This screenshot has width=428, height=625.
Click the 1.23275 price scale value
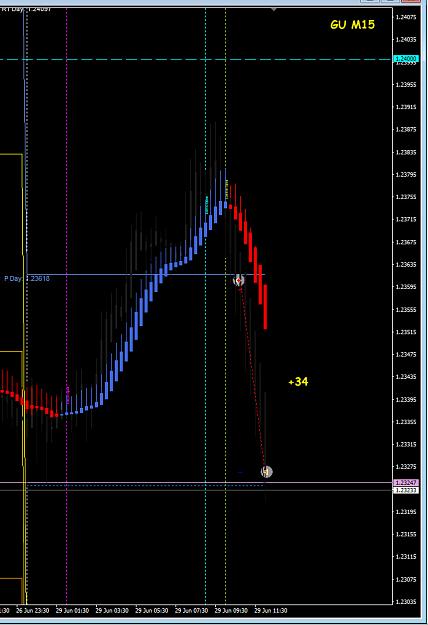(406, 466)
